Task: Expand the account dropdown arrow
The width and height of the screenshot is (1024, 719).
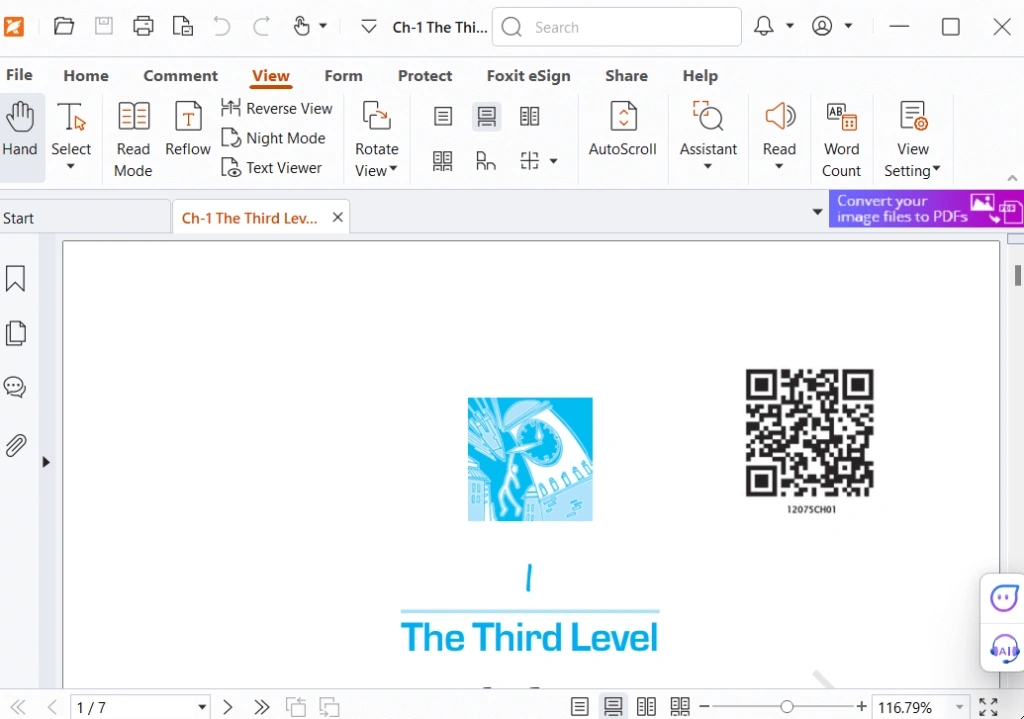Action: click(848, 26)
